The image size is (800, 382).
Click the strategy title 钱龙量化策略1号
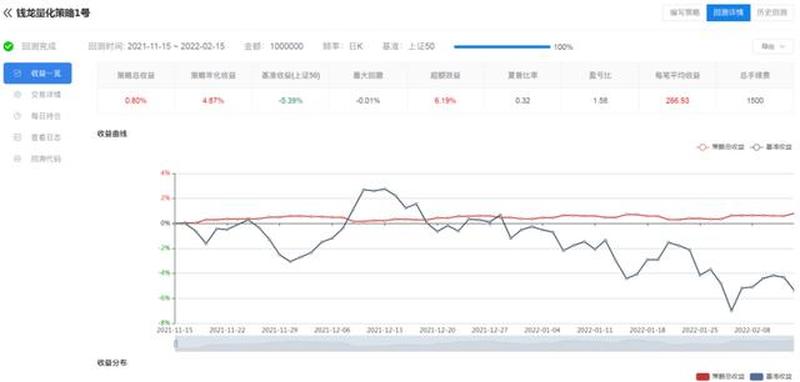53,13
